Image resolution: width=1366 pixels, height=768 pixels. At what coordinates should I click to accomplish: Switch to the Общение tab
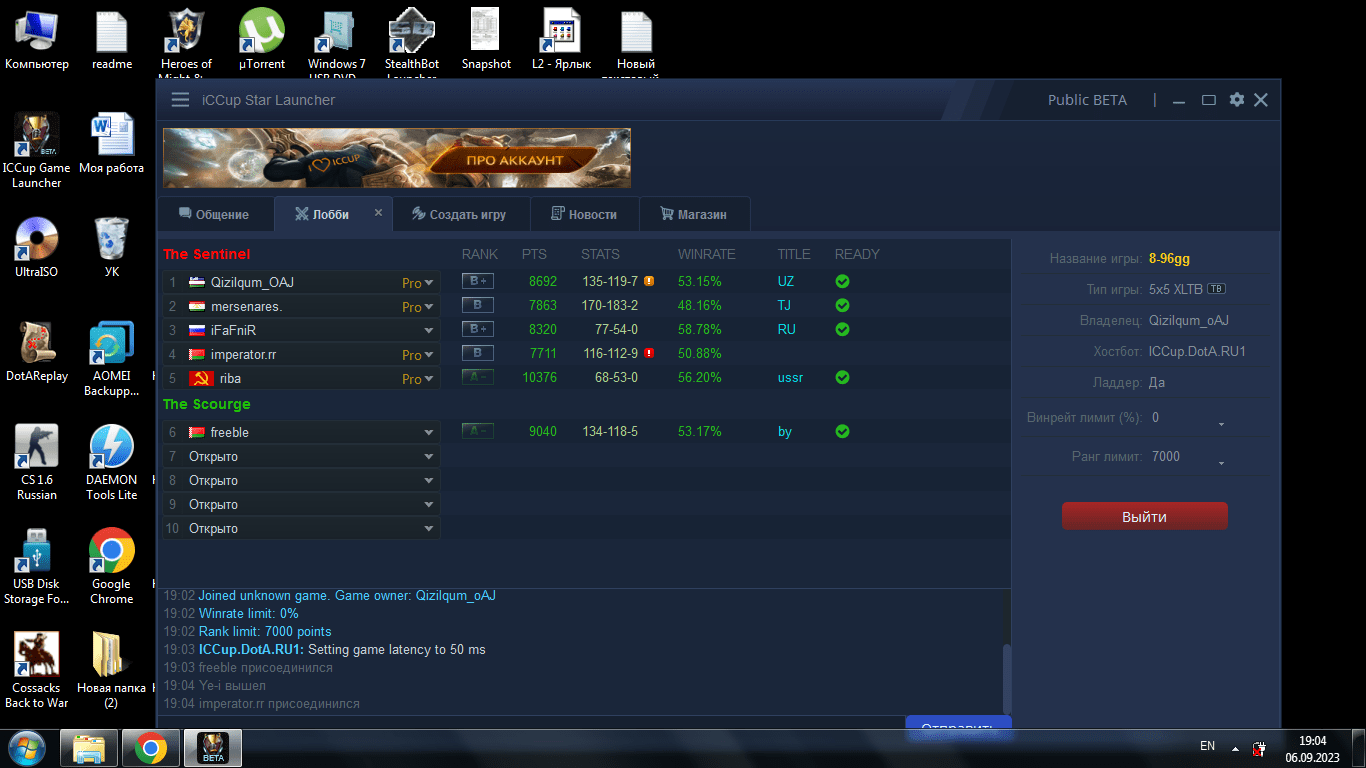(215, 214)
